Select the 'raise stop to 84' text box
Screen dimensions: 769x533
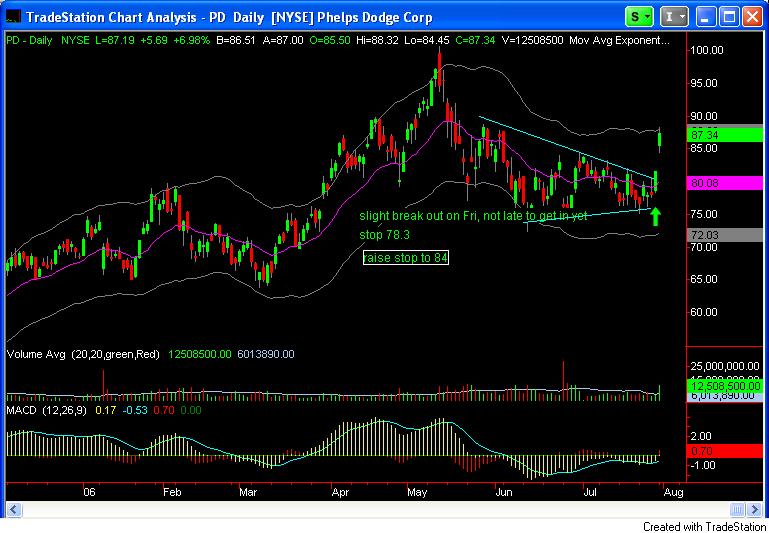[406, 257]
